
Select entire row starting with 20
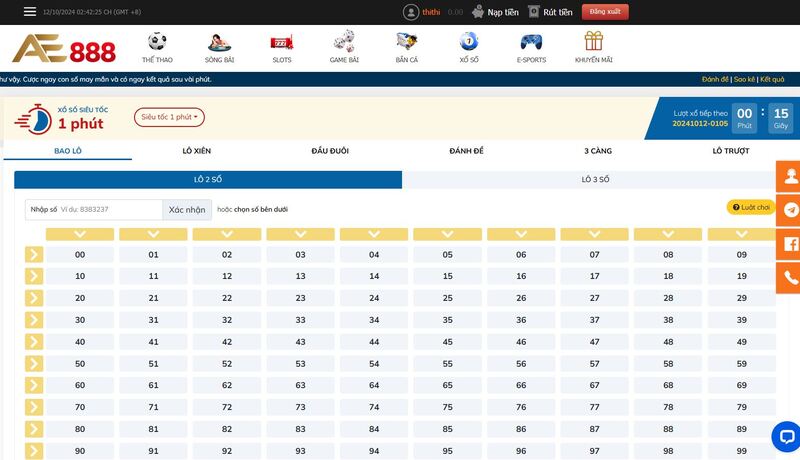click(x=34, y=298)
